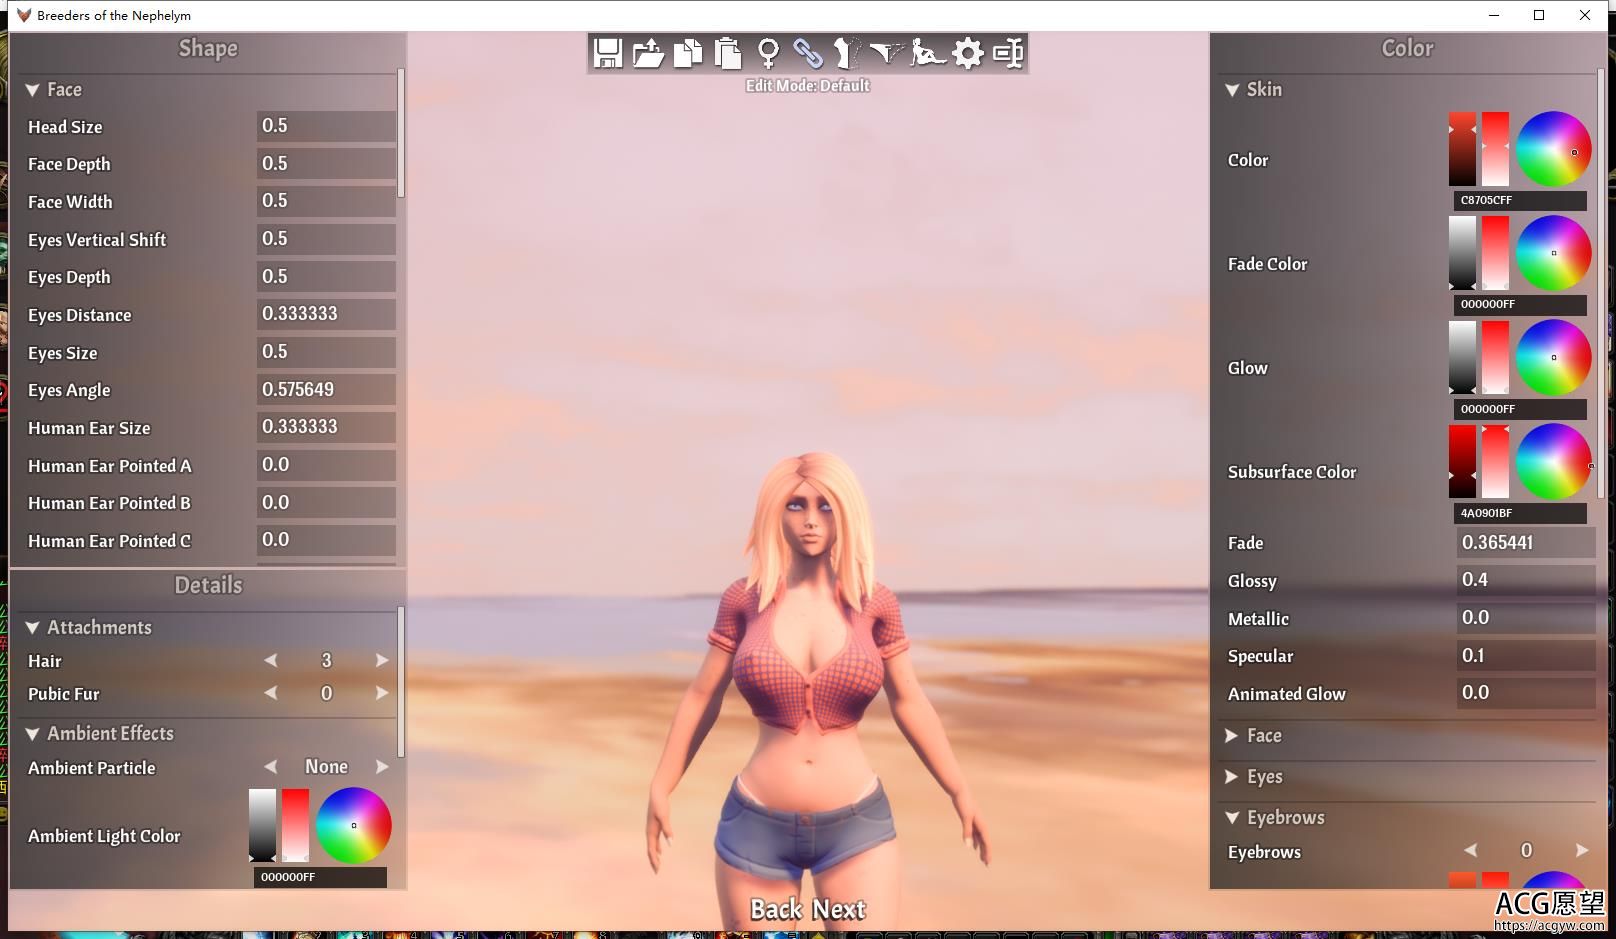Open the load preset folder icon
The height and width of the screenshot is (939, 1616).
pos(648,53)
